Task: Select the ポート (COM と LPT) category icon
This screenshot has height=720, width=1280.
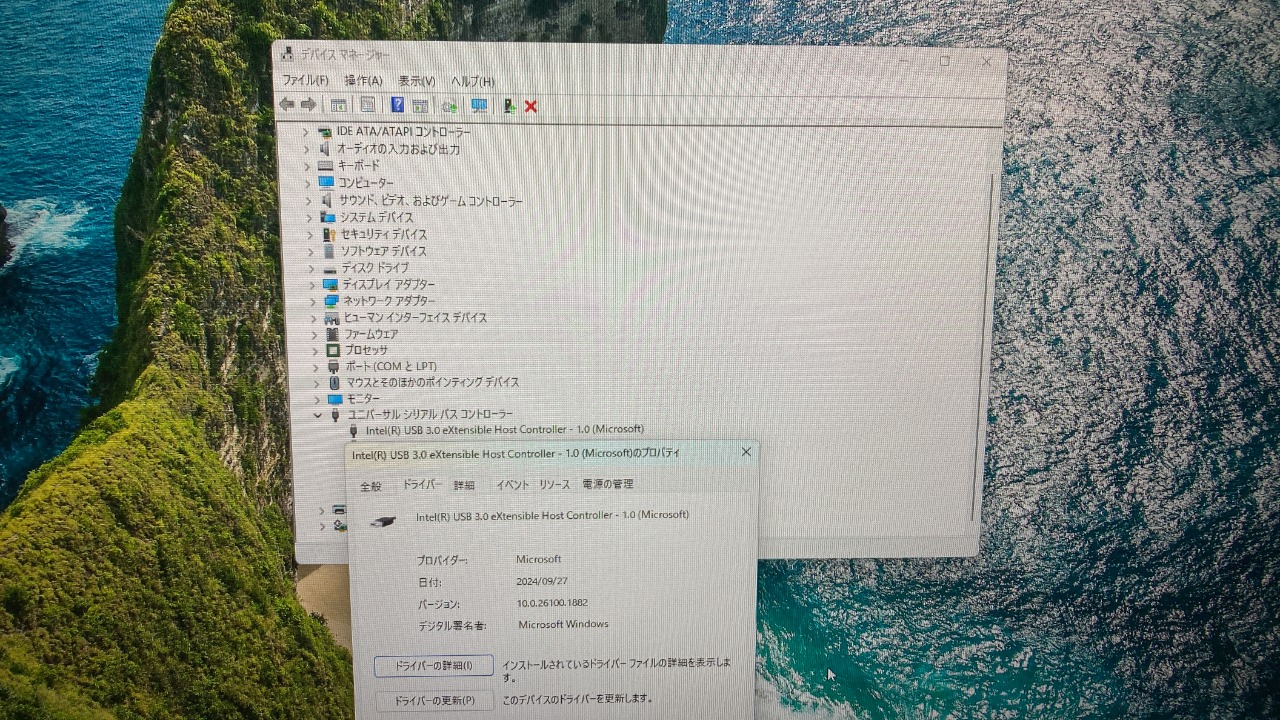Action: point(333,366)
